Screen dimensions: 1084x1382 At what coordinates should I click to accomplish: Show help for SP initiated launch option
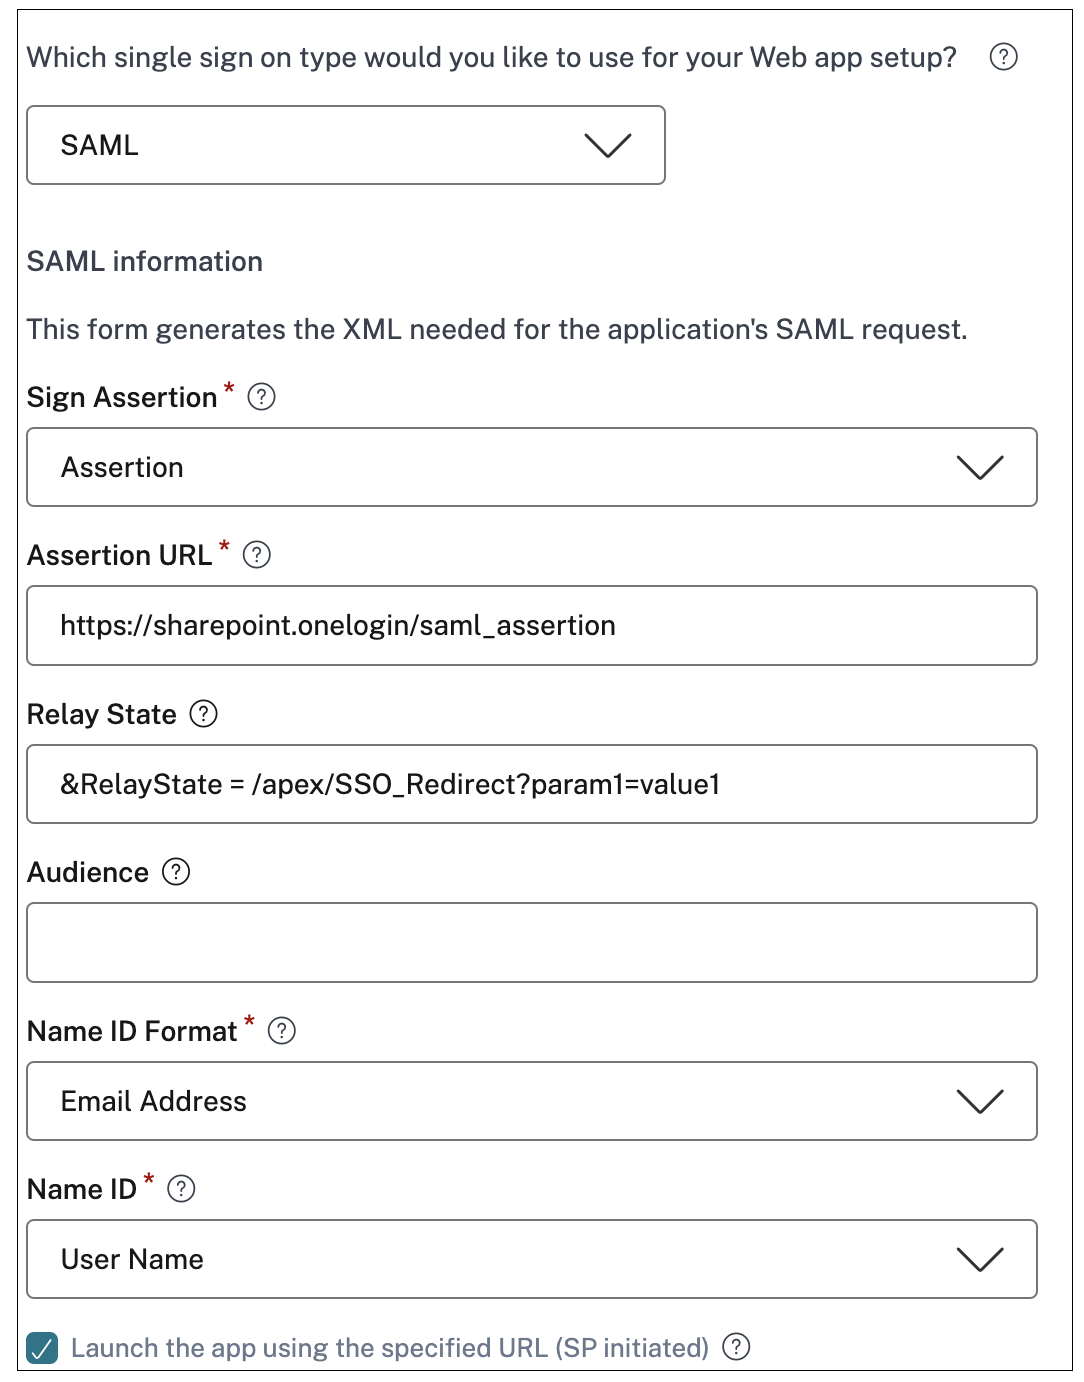pyautogui.click(x=736, y=1347)
